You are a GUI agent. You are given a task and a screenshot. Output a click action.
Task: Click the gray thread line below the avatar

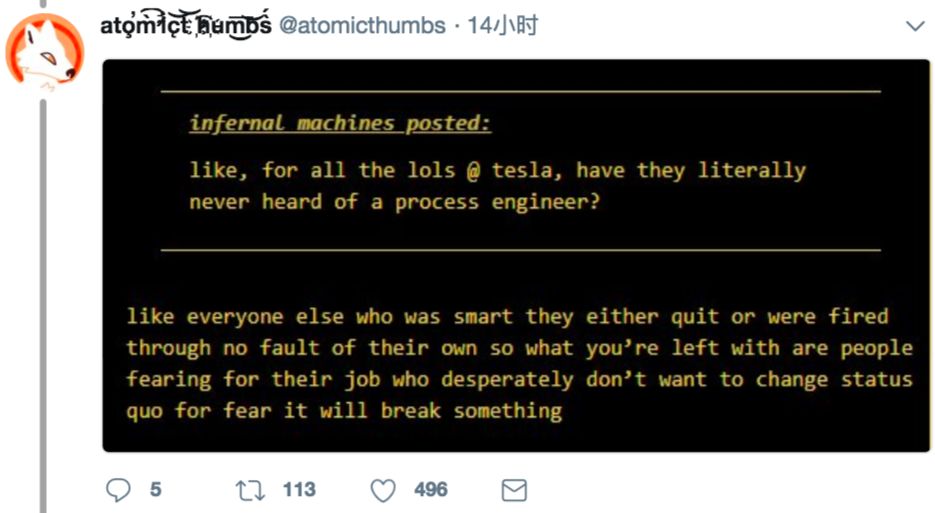43,306
